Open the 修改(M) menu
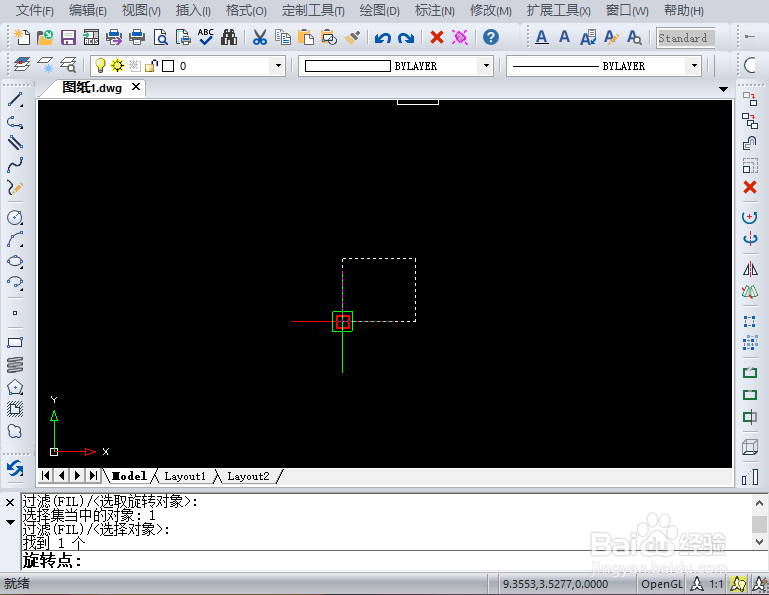 click(490, 10)
